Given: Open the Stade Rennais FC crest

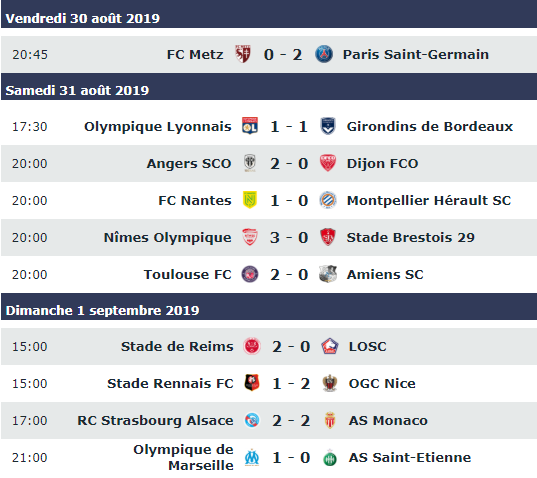Looking at the screenshot, I should pyautogui.click(x=252, y=383).
